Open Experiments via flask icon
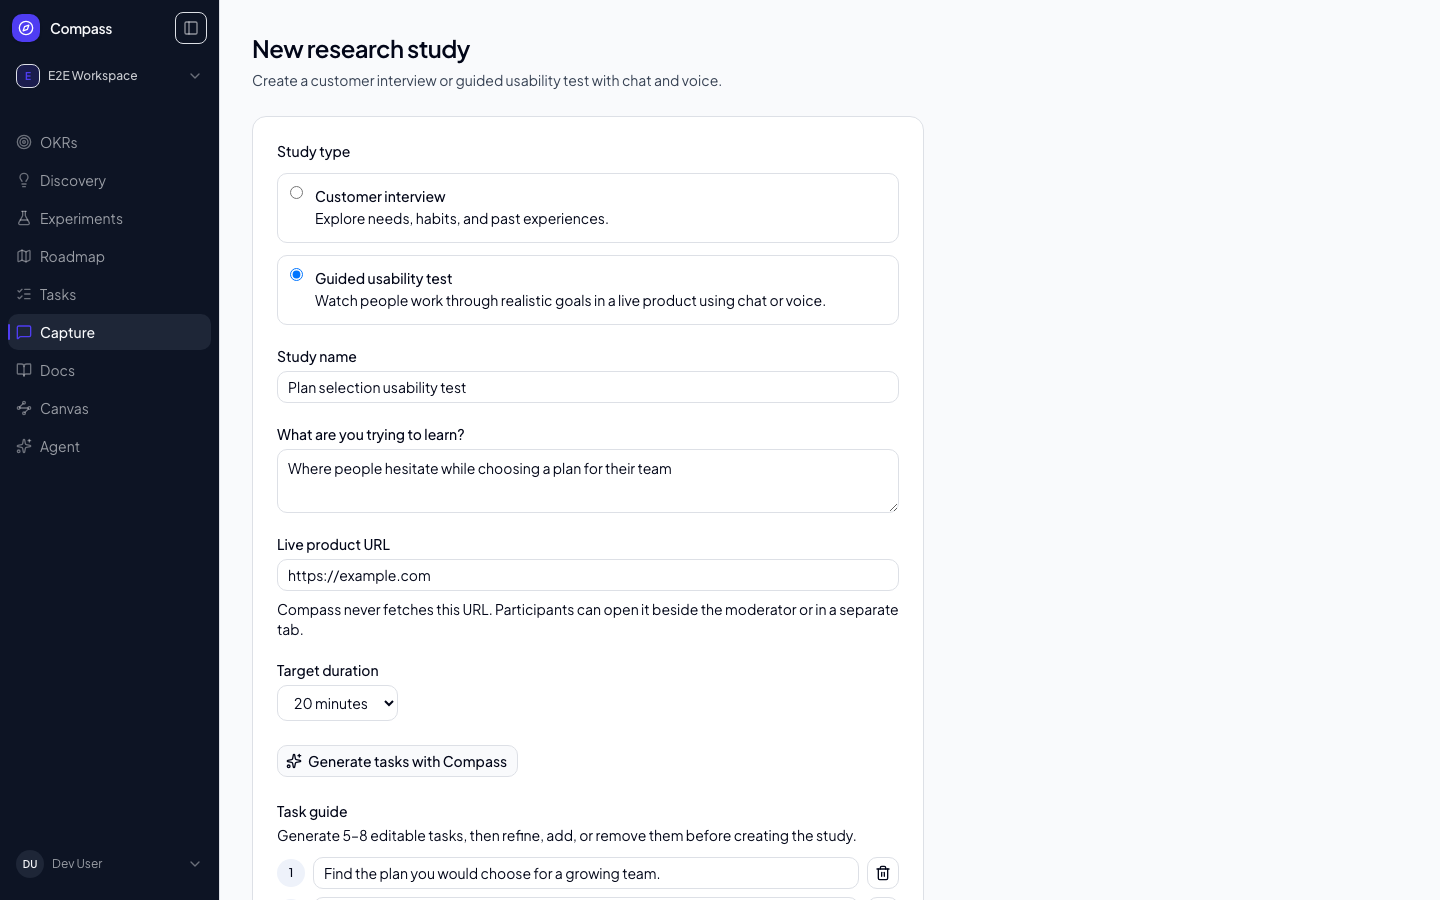The image size is (1440, 900). (24, 218)
